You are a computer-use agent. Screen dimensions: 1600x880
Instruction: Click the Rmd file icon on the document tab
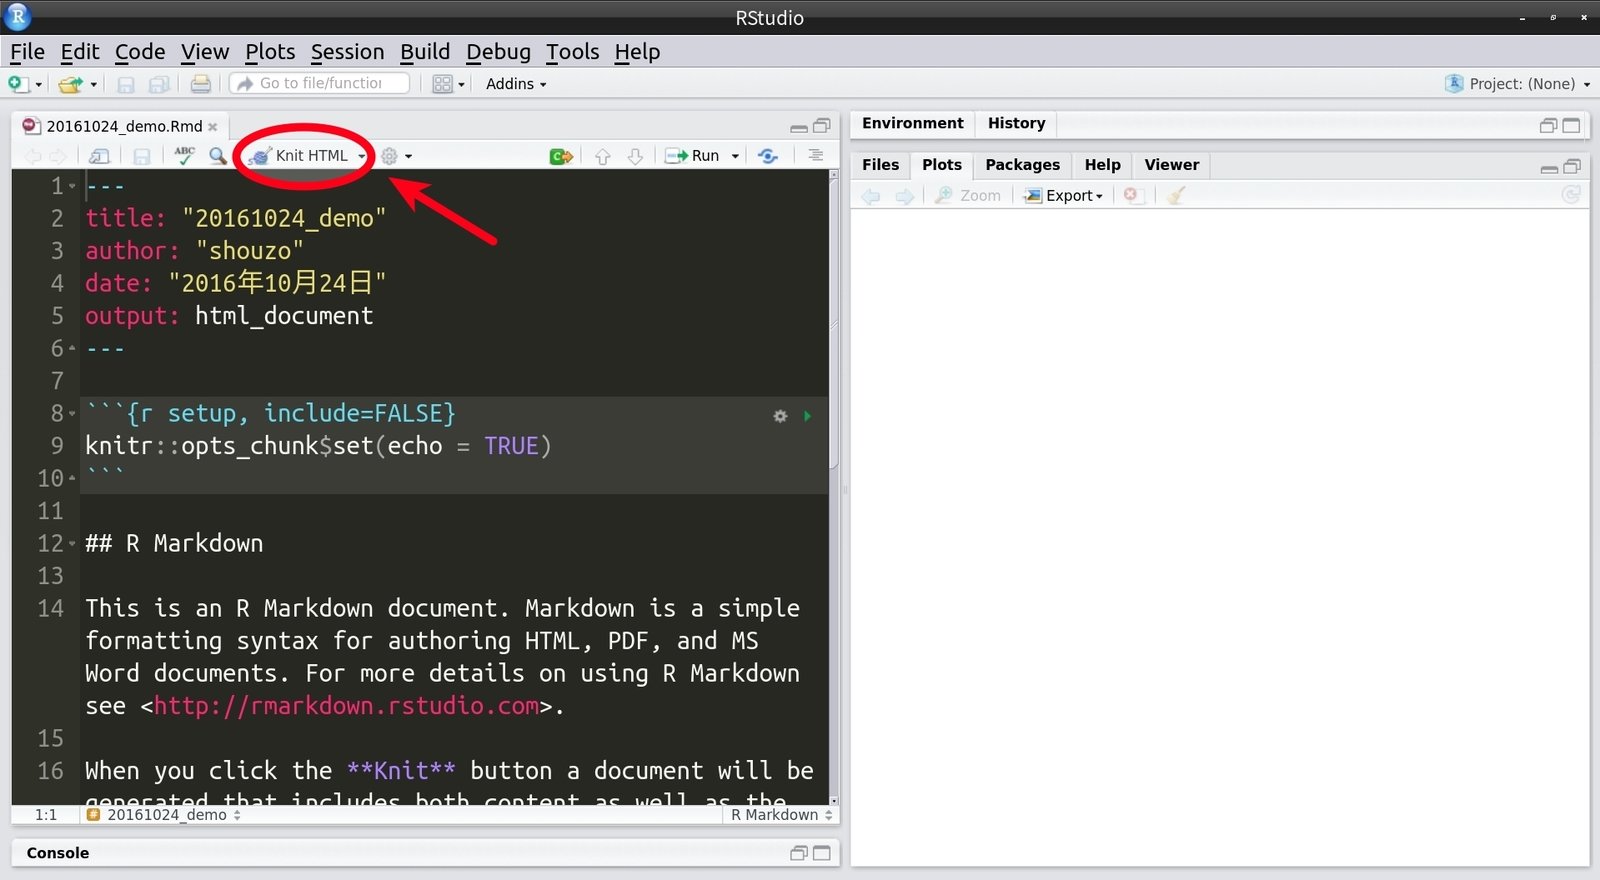(x=31, y=126)
